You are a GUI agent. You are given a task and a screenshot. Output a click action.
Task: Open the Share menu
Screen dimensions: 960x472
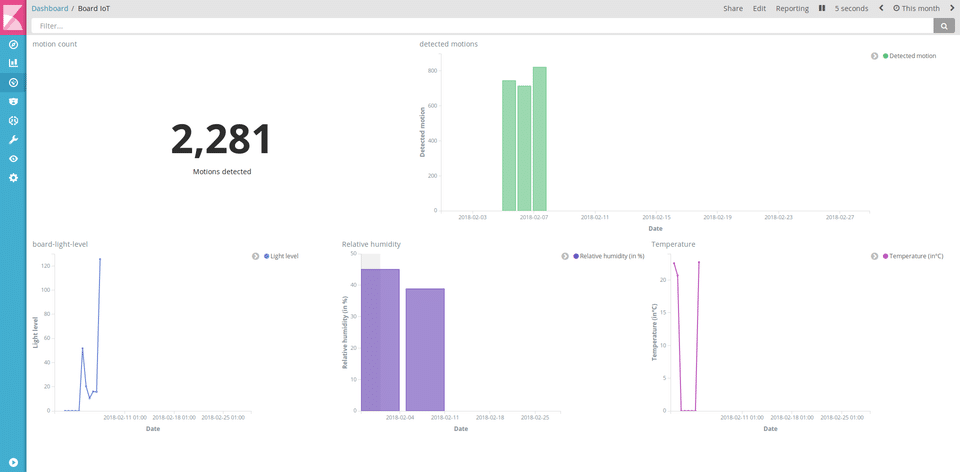click(x=733, y=8)
